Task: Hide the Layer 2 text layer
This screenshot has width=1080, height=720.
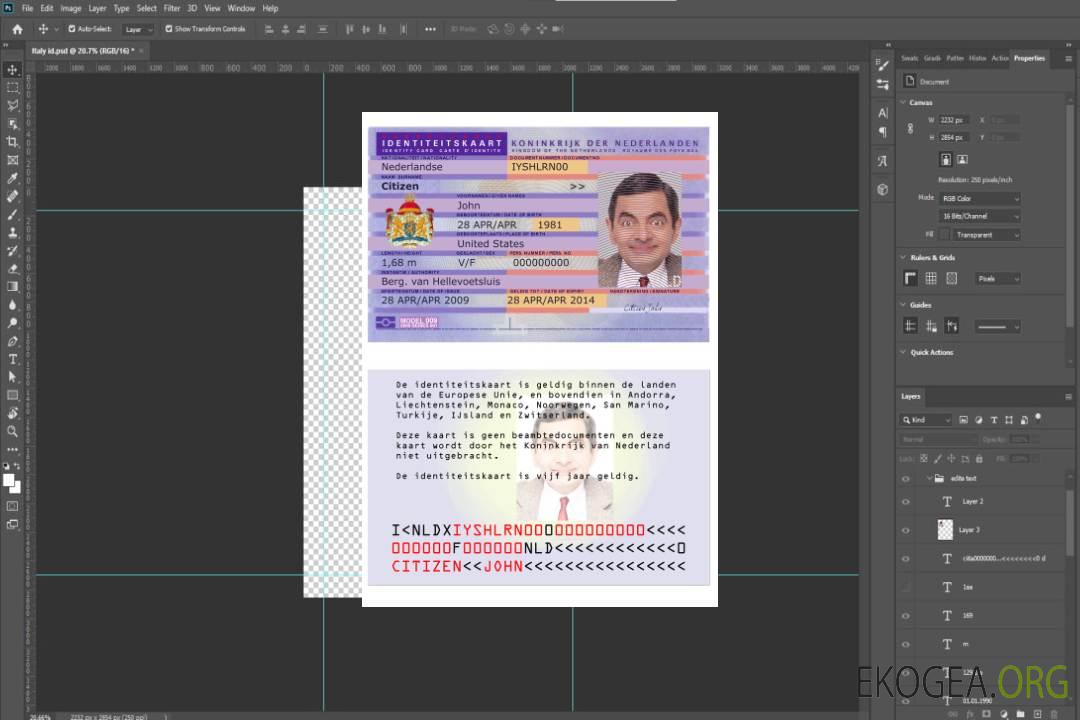Action: tap(906, 501)
